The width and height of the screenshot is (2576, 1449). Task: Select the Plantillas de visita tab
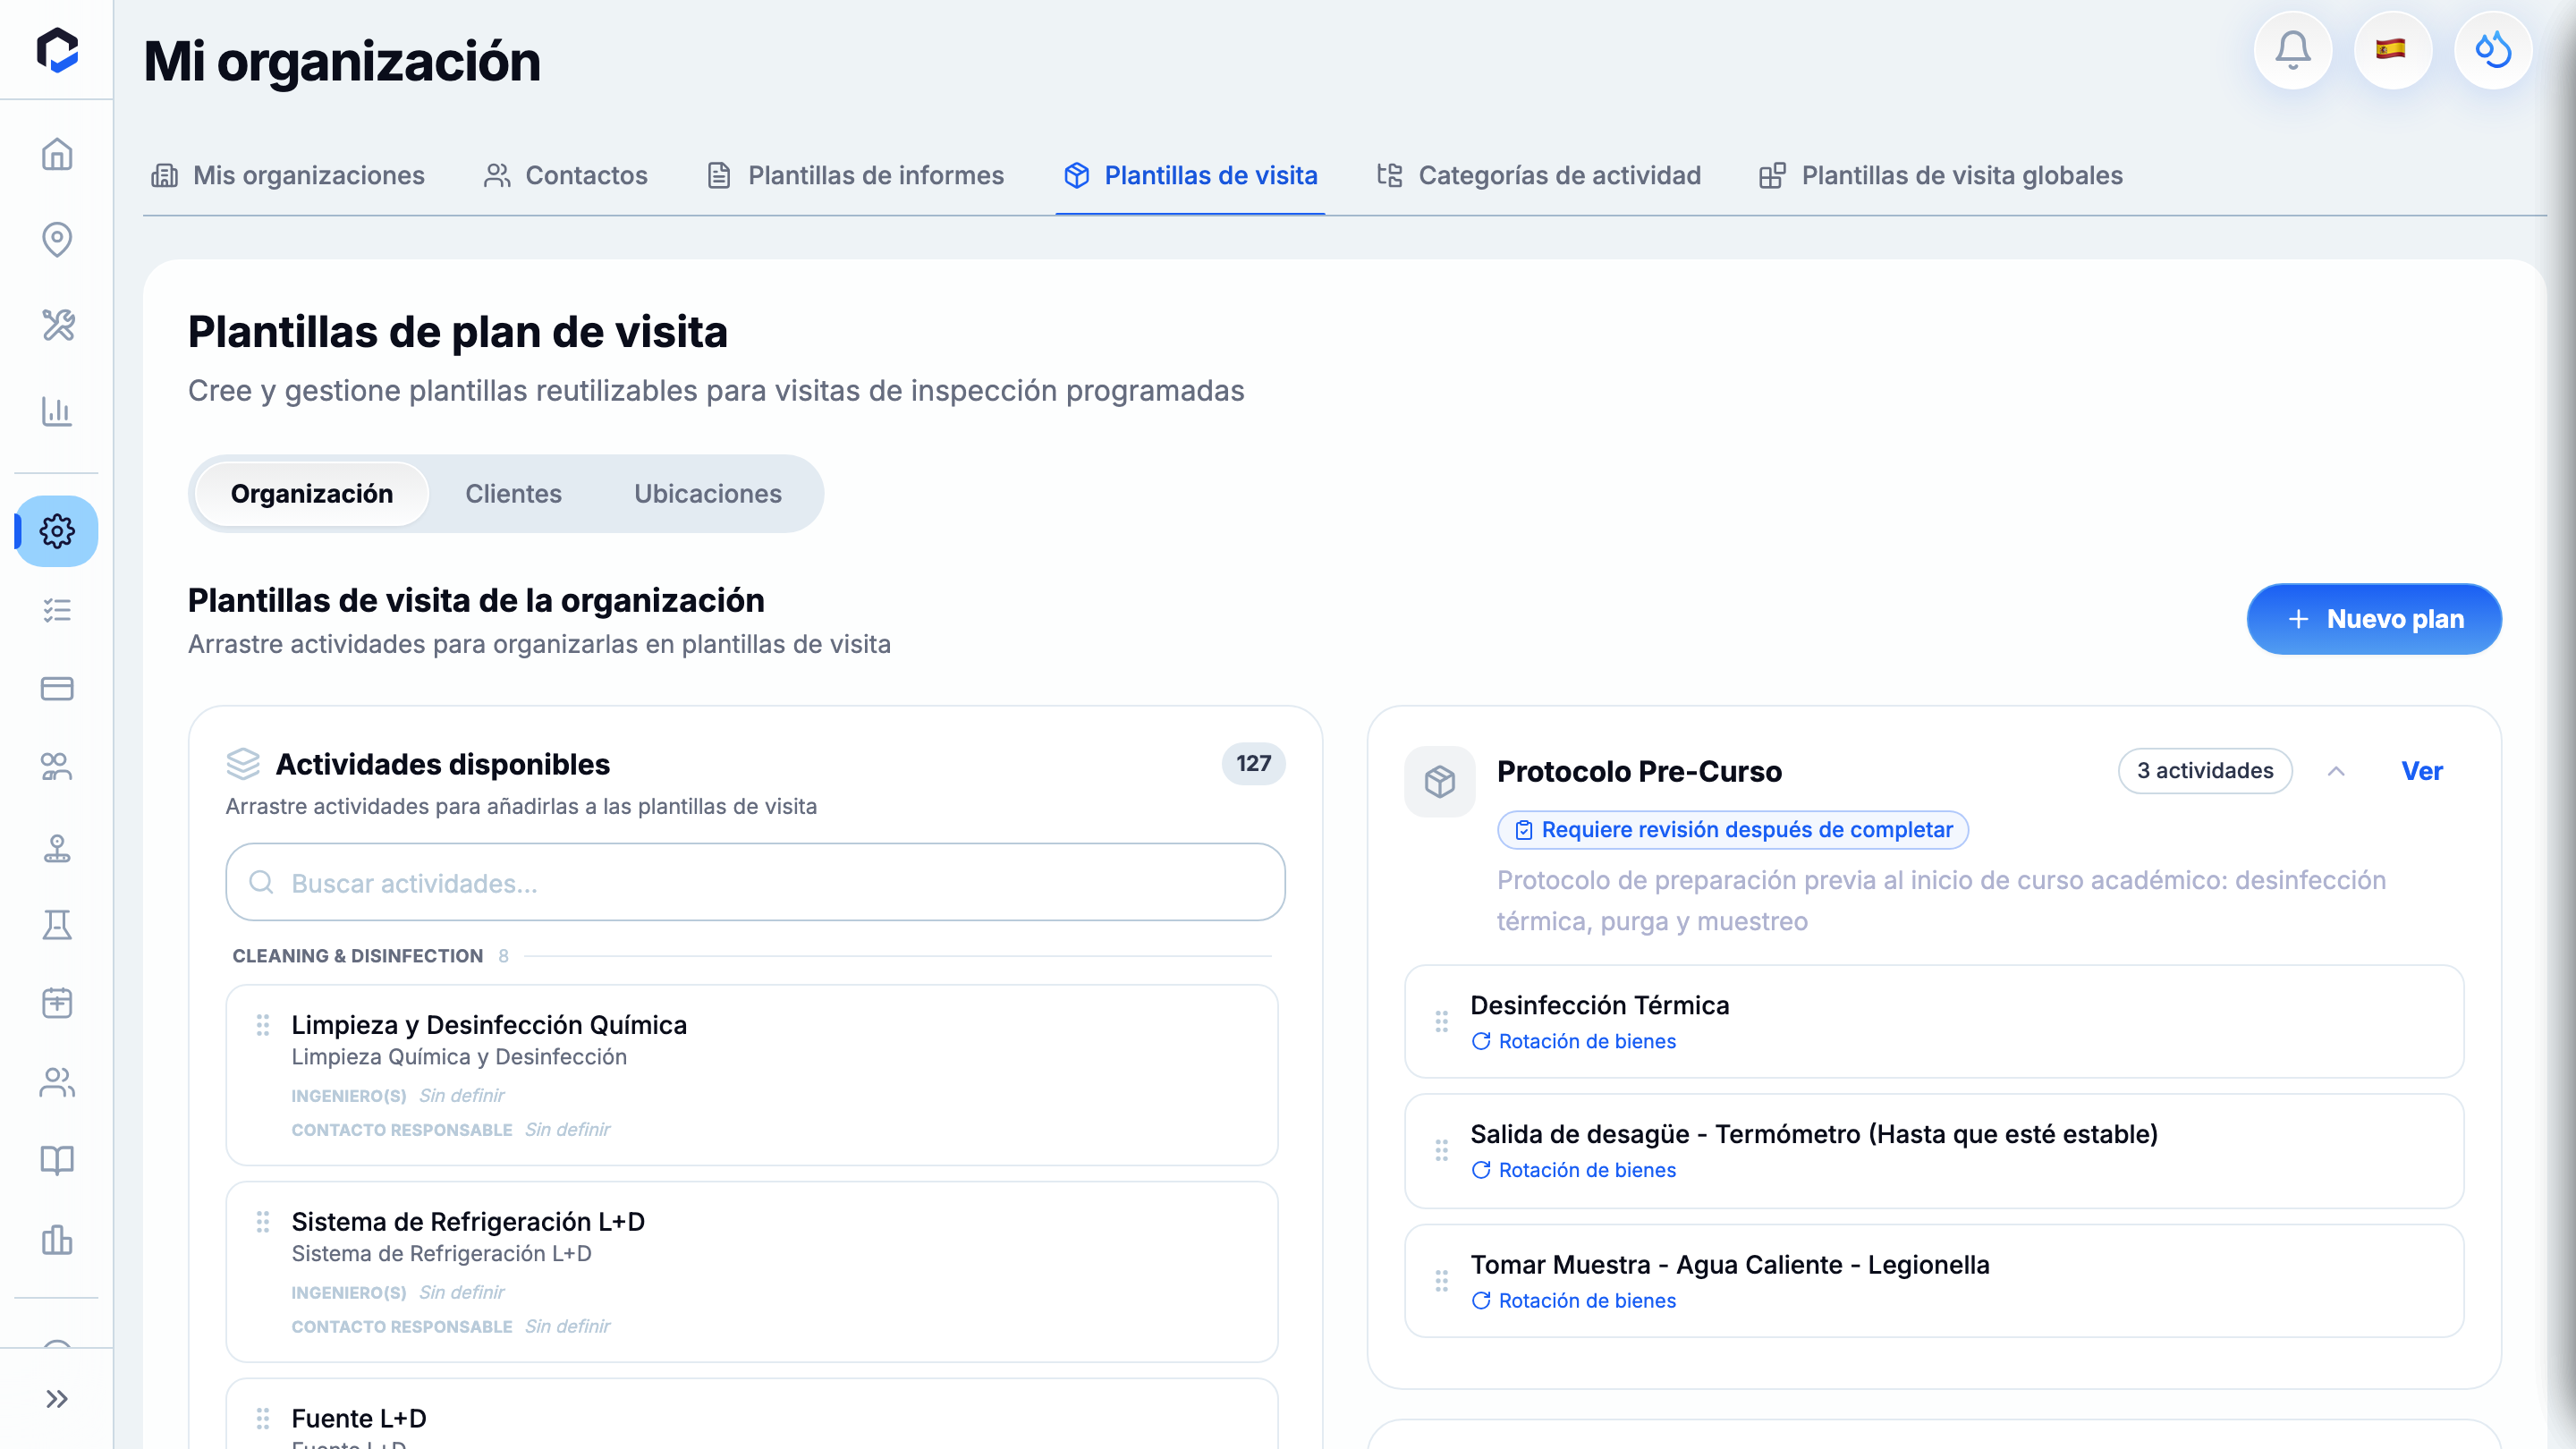tap(1190, 176)
